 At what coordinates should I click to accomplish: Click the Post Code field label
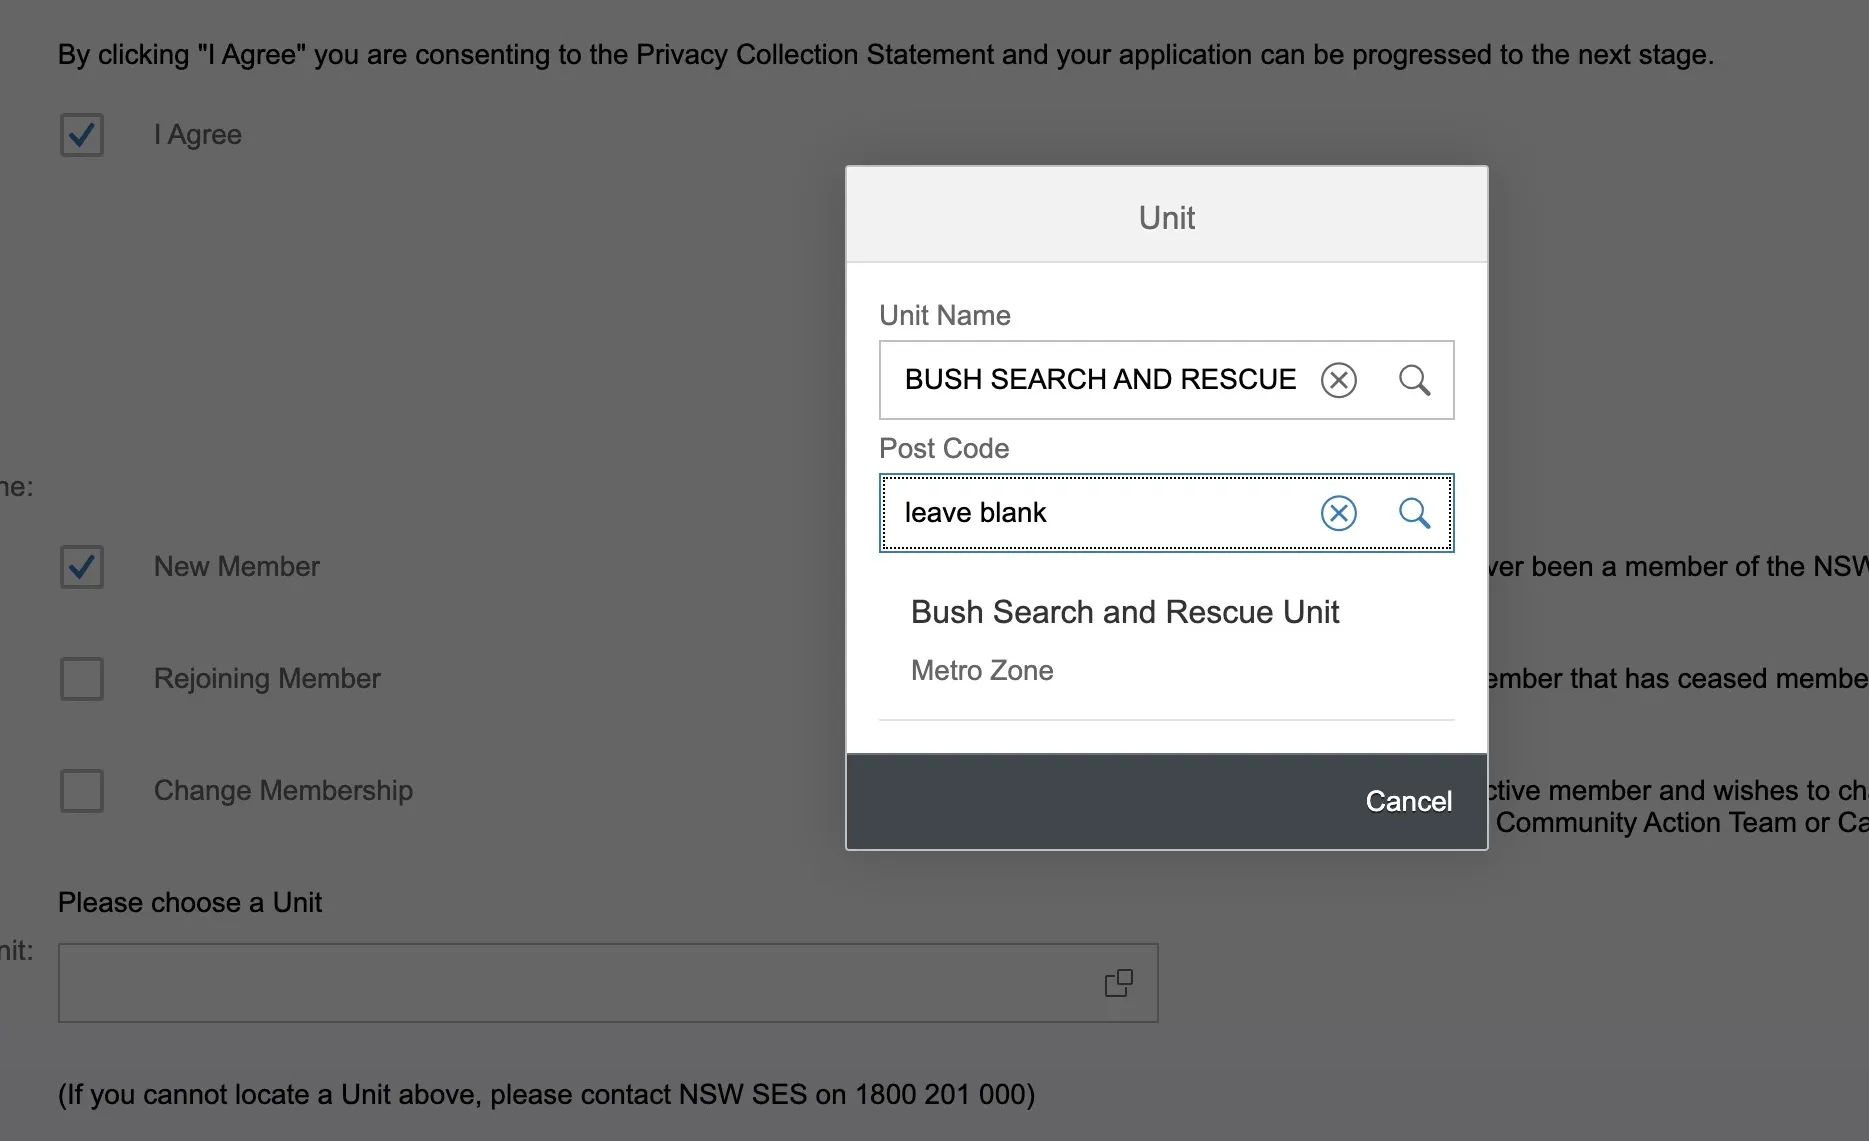tap(944, 449)
